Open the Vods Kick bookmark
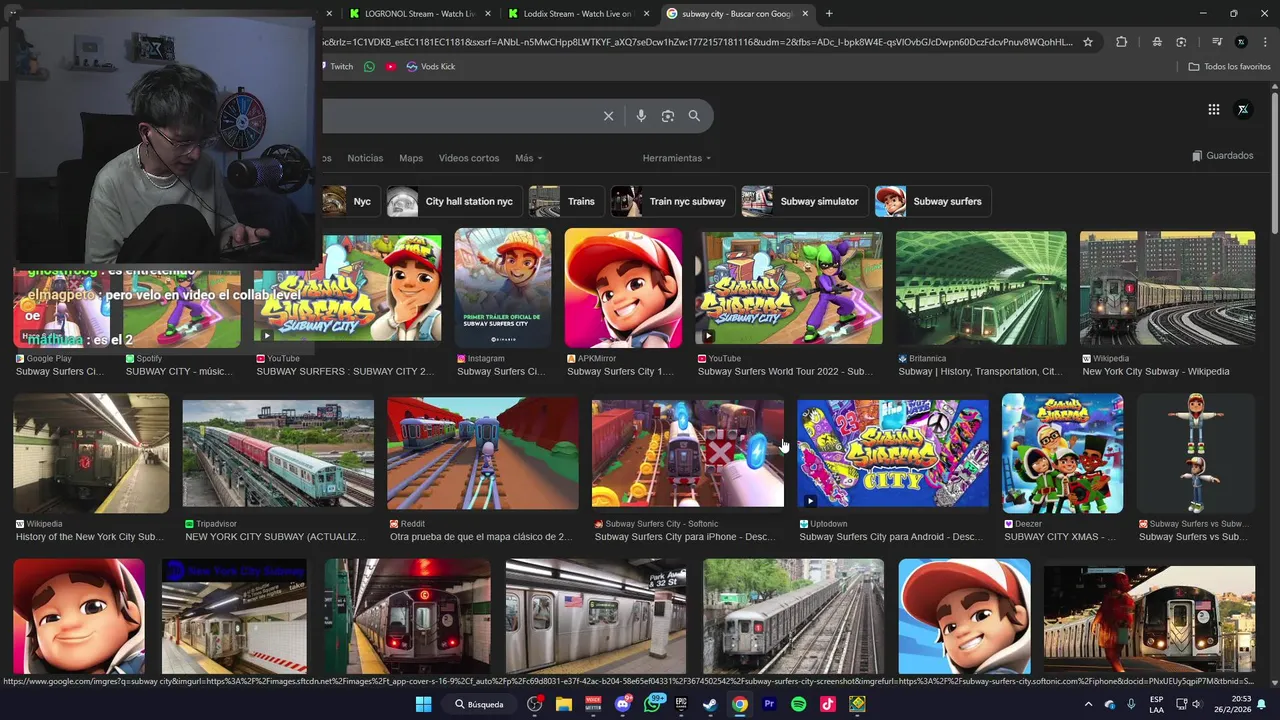 tap(430, 67)
